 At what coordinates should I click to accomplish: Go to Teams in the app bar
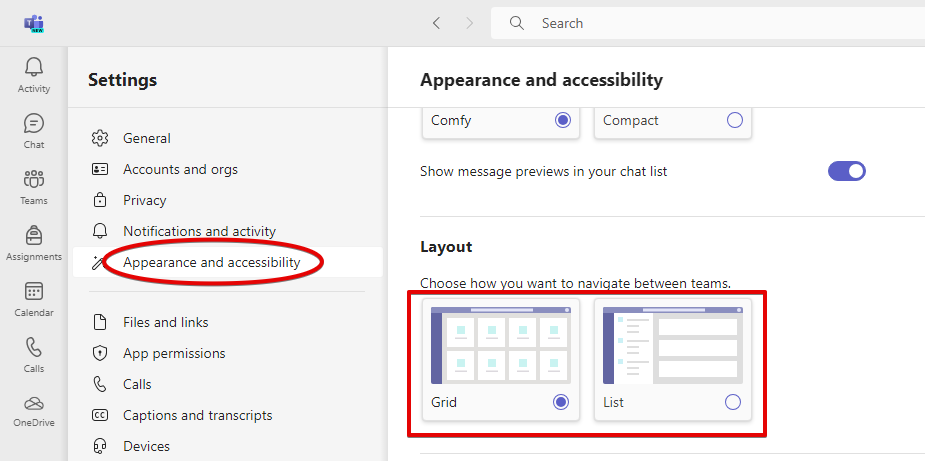(x=34, y=186)
